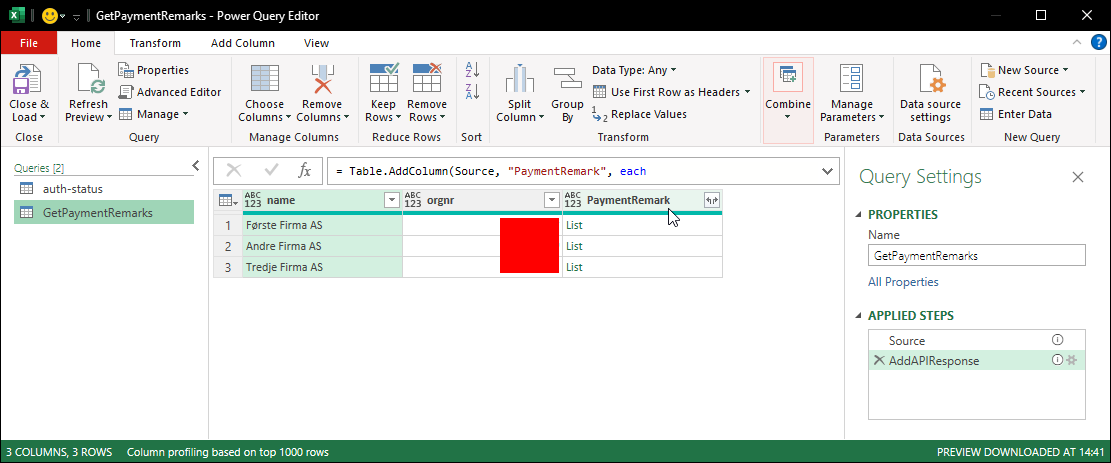Click List link in row 3
The width and height of the screenshot is (1111, 463).
(x=574, y=267)
